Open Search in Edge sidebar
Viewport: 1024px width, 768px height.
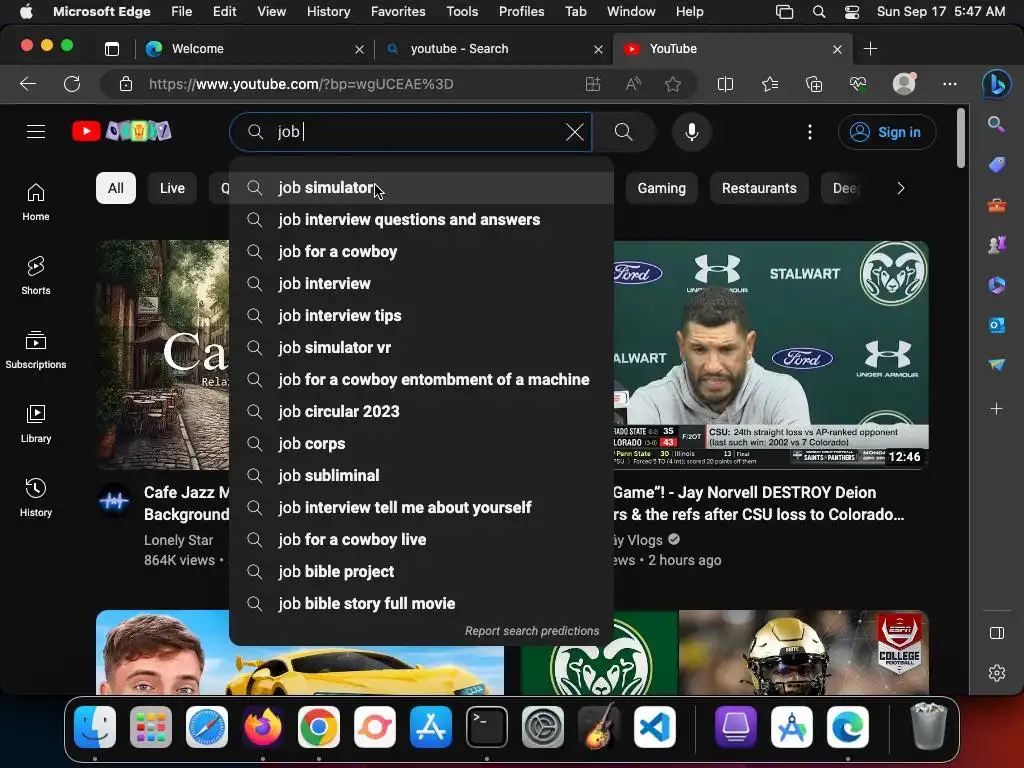point(997,124)
